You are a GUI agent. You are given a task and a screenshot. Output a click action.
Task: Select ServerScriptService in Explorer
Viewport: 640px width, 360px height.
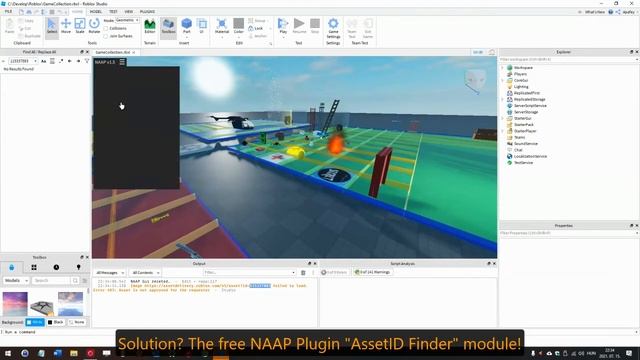click(x=530, y=106)
